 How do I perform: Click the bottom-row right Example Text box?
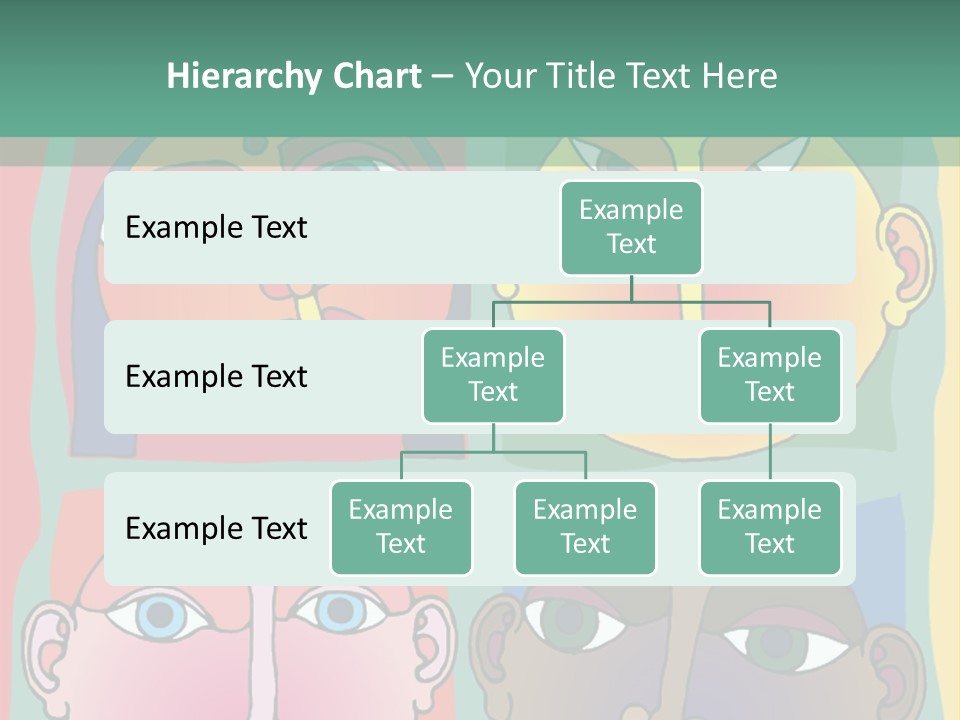(770, 528)
